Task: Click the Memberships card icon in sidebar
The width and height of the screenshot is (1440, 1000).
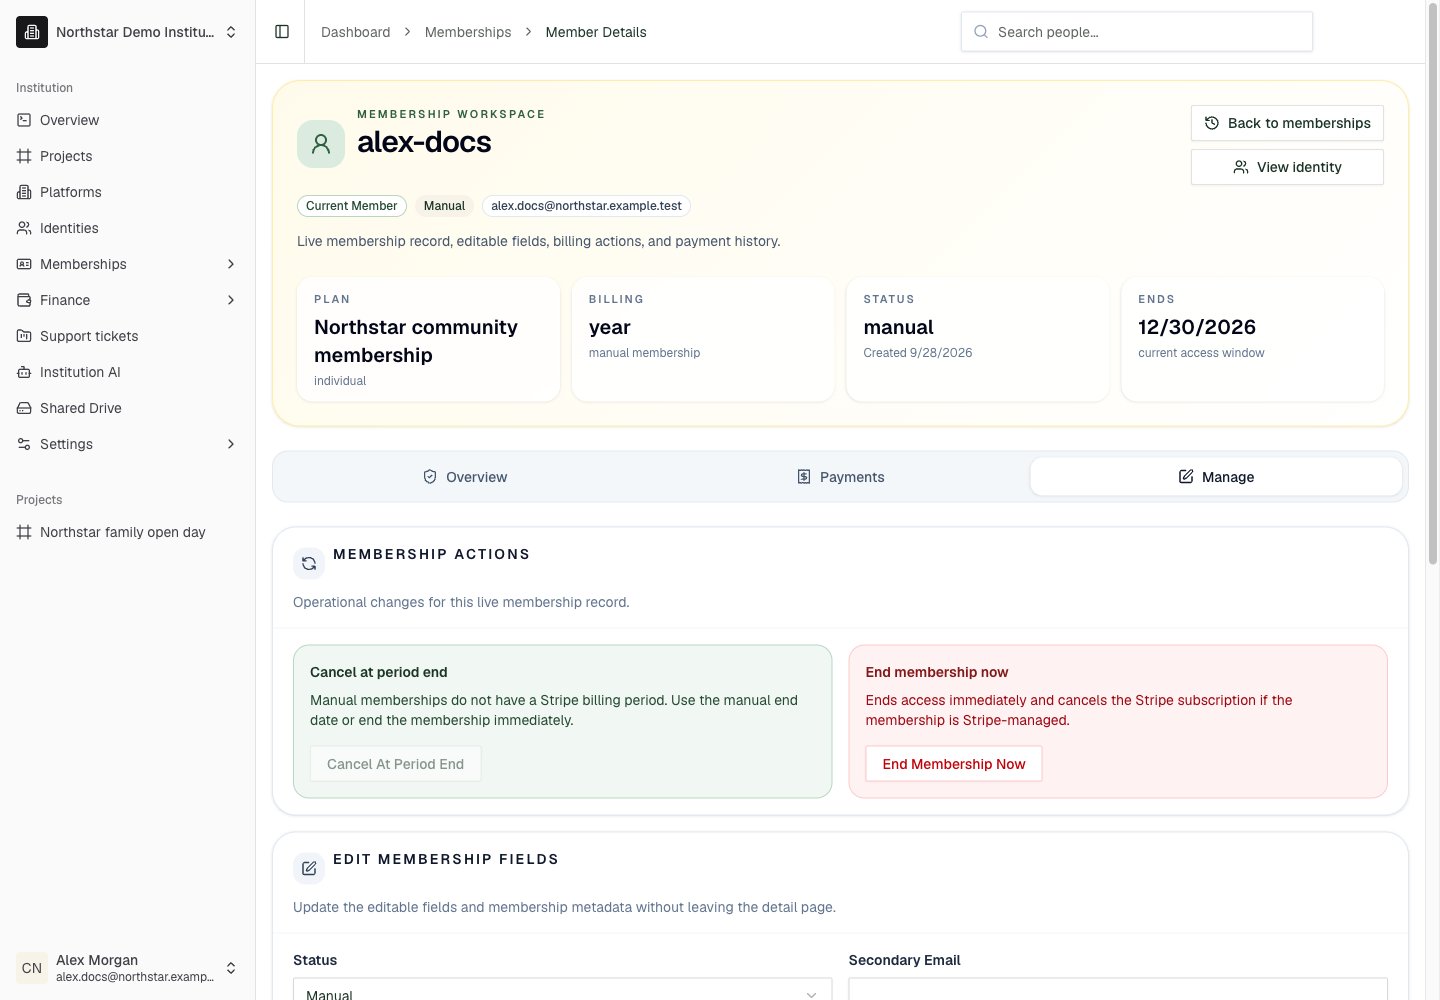Action: click(24, 264)
